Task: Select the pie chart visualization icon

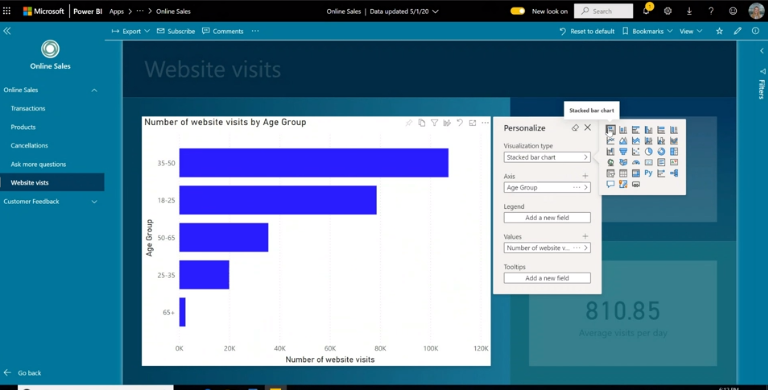Action: 648,151
